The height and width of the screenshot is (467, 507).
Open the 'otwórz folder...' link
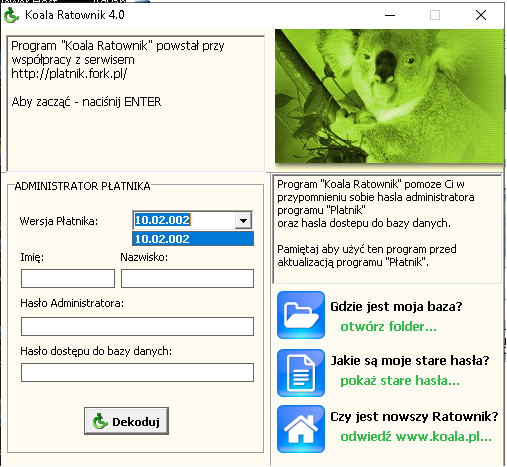[x=388, y=326]
